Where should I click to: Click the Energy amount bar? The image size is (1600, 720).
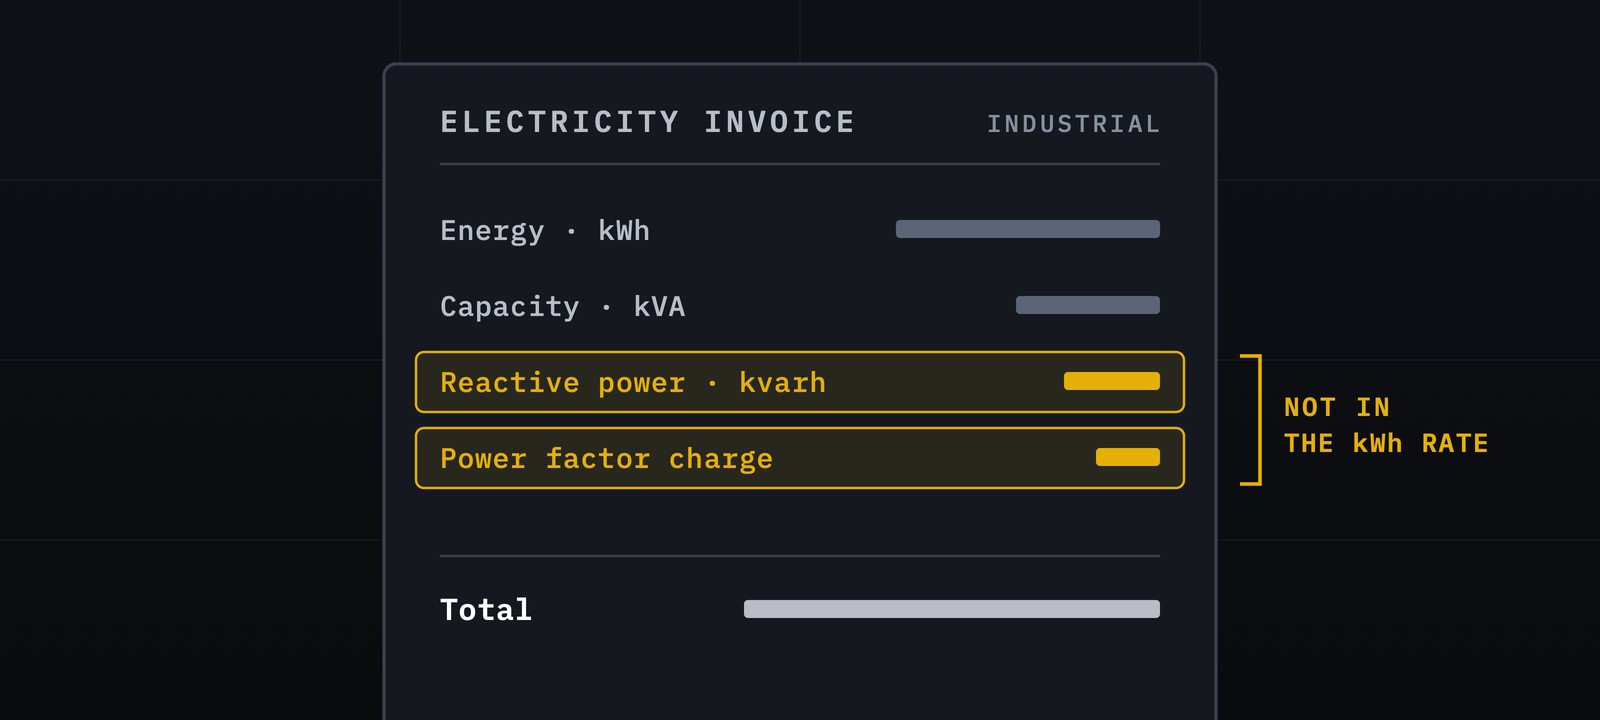pyautogui.click(x=1028, y=229)
